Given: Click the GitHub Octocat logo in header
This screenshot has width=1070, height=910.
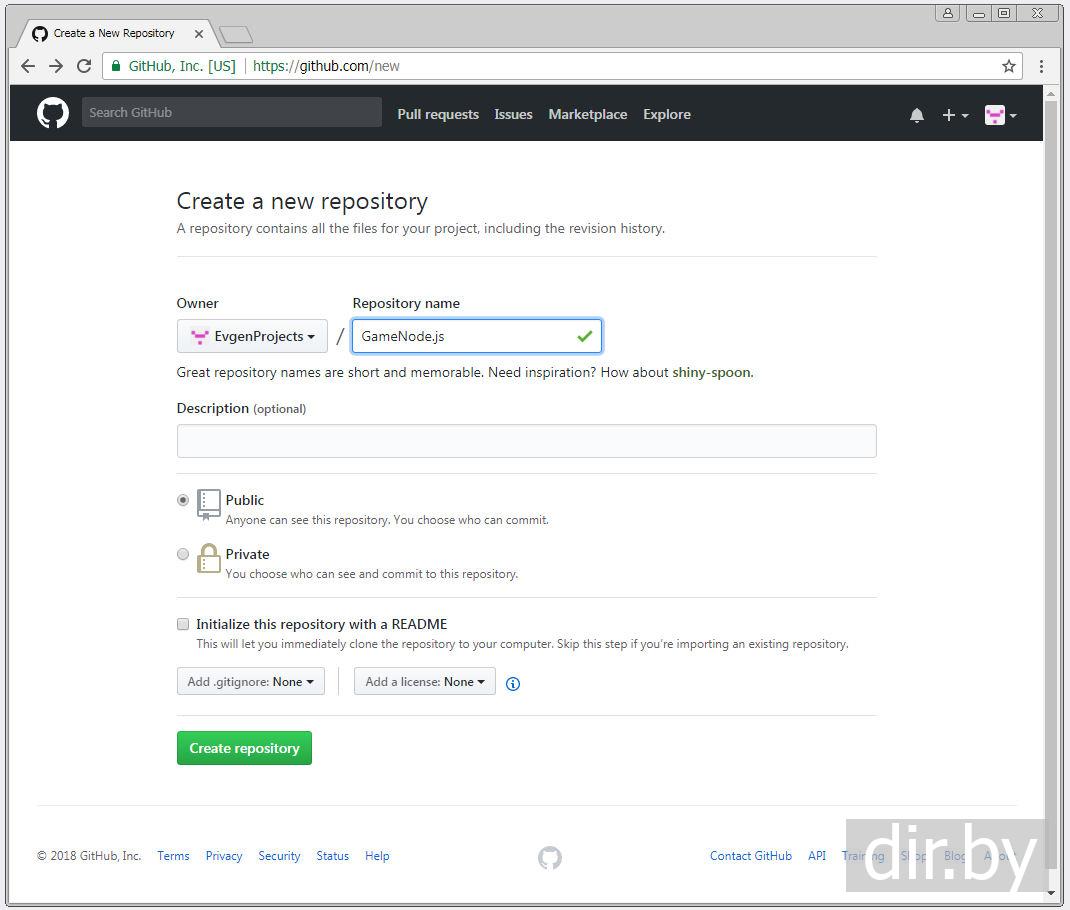Looking at the screenshot, I should [53, 113].
